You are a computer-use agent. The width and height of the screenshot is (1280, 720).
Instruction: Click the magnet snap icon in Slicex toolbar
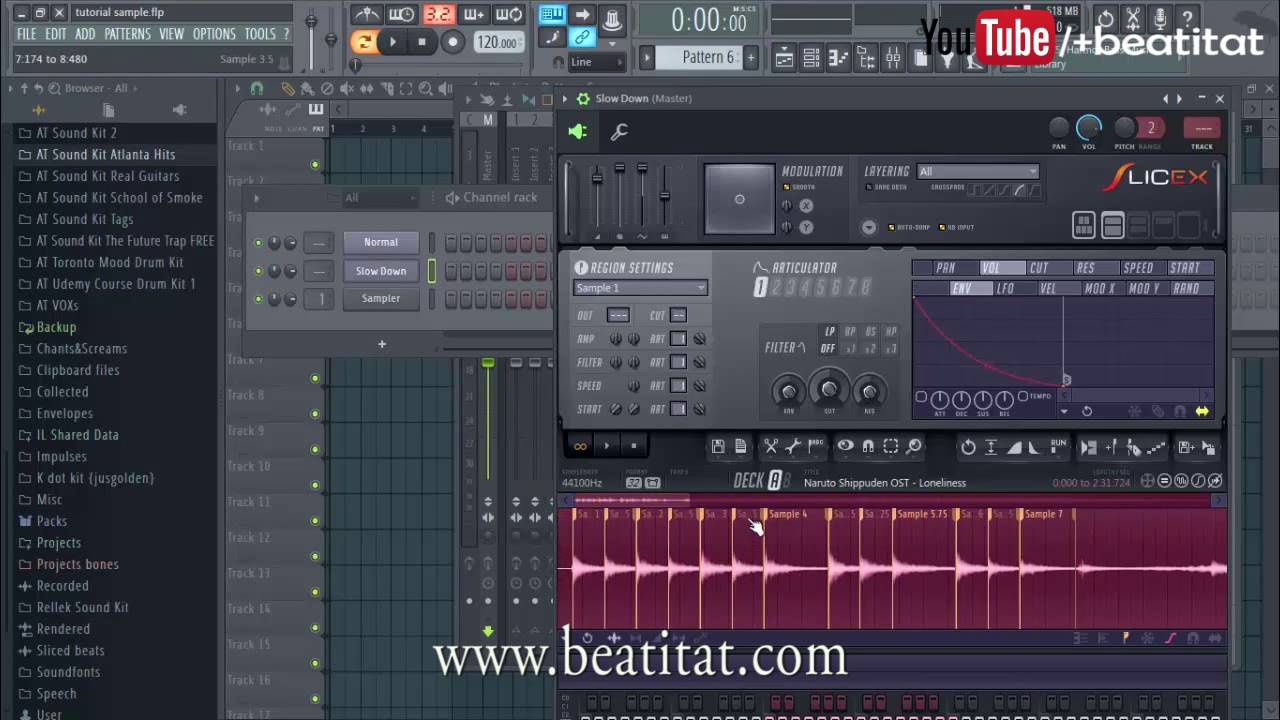[x=867, y=447]
